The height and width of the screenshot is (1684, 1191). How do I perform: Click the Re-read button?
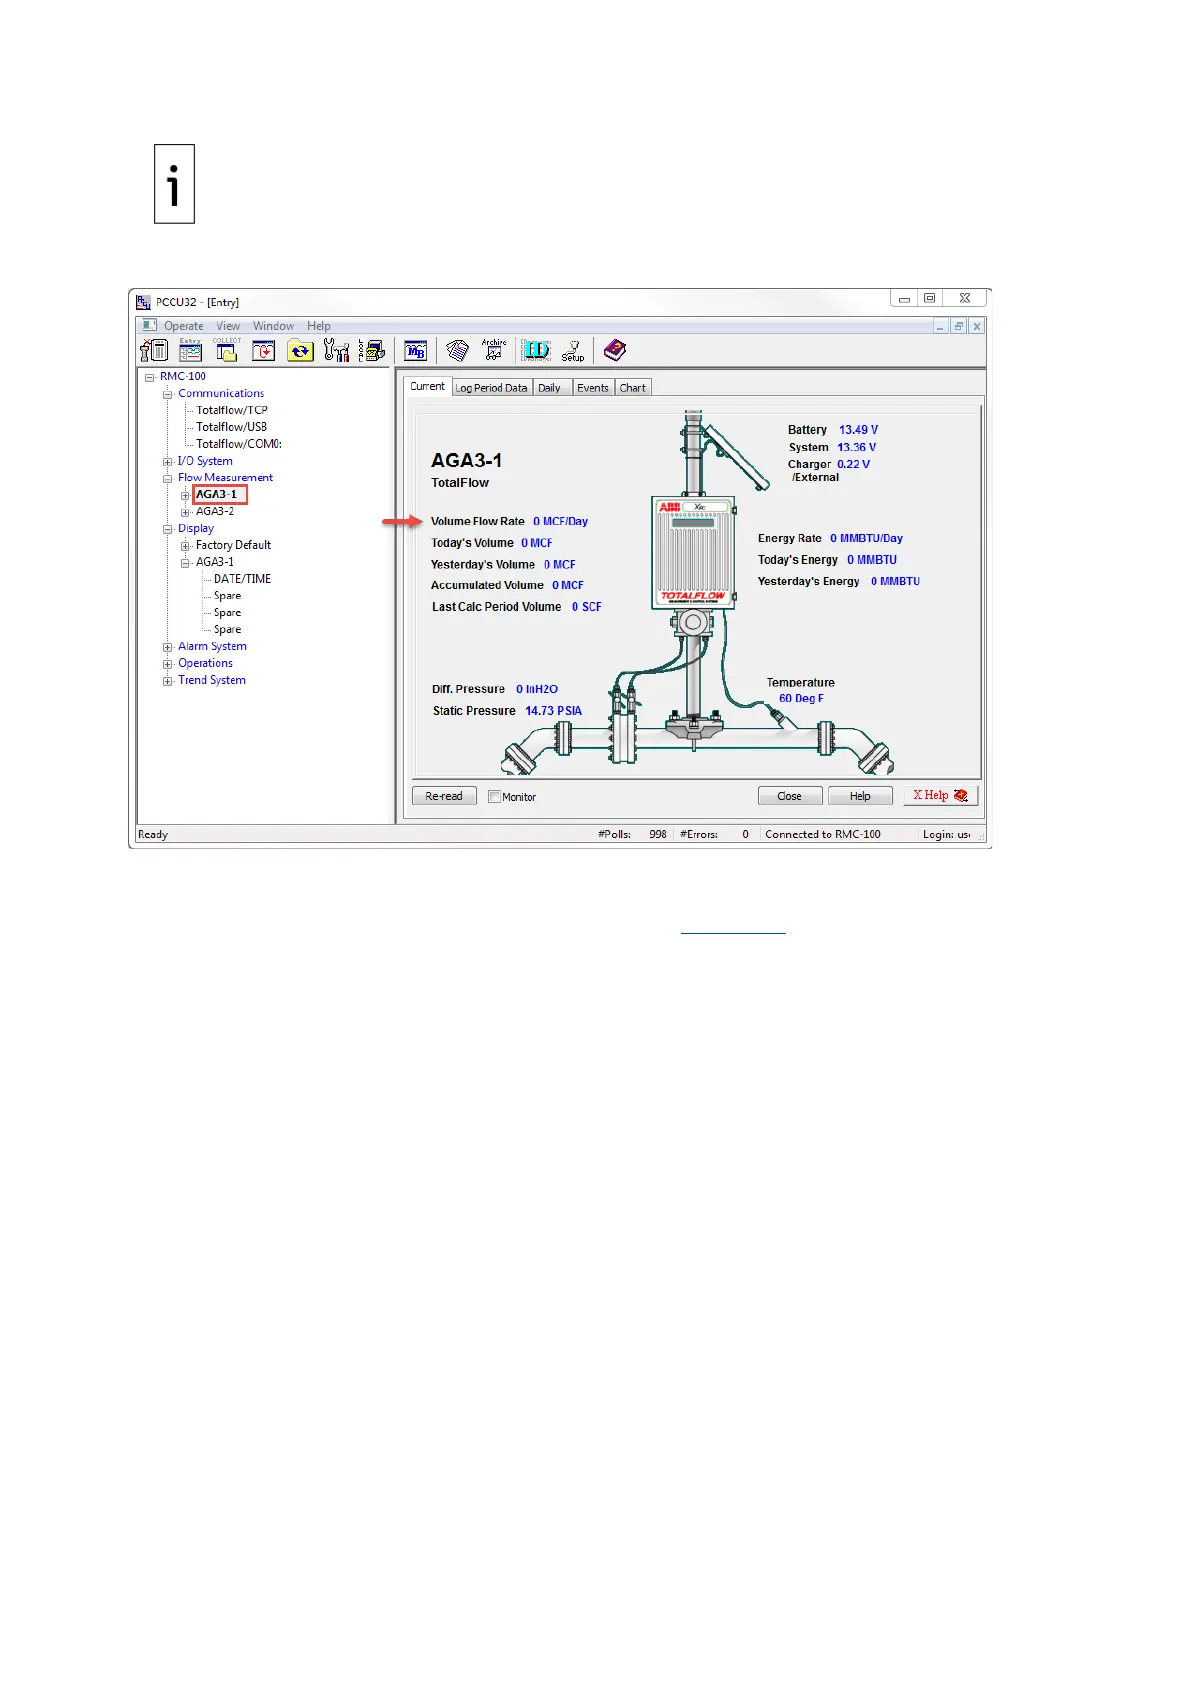pyautogui.click(x=444, y=796)
